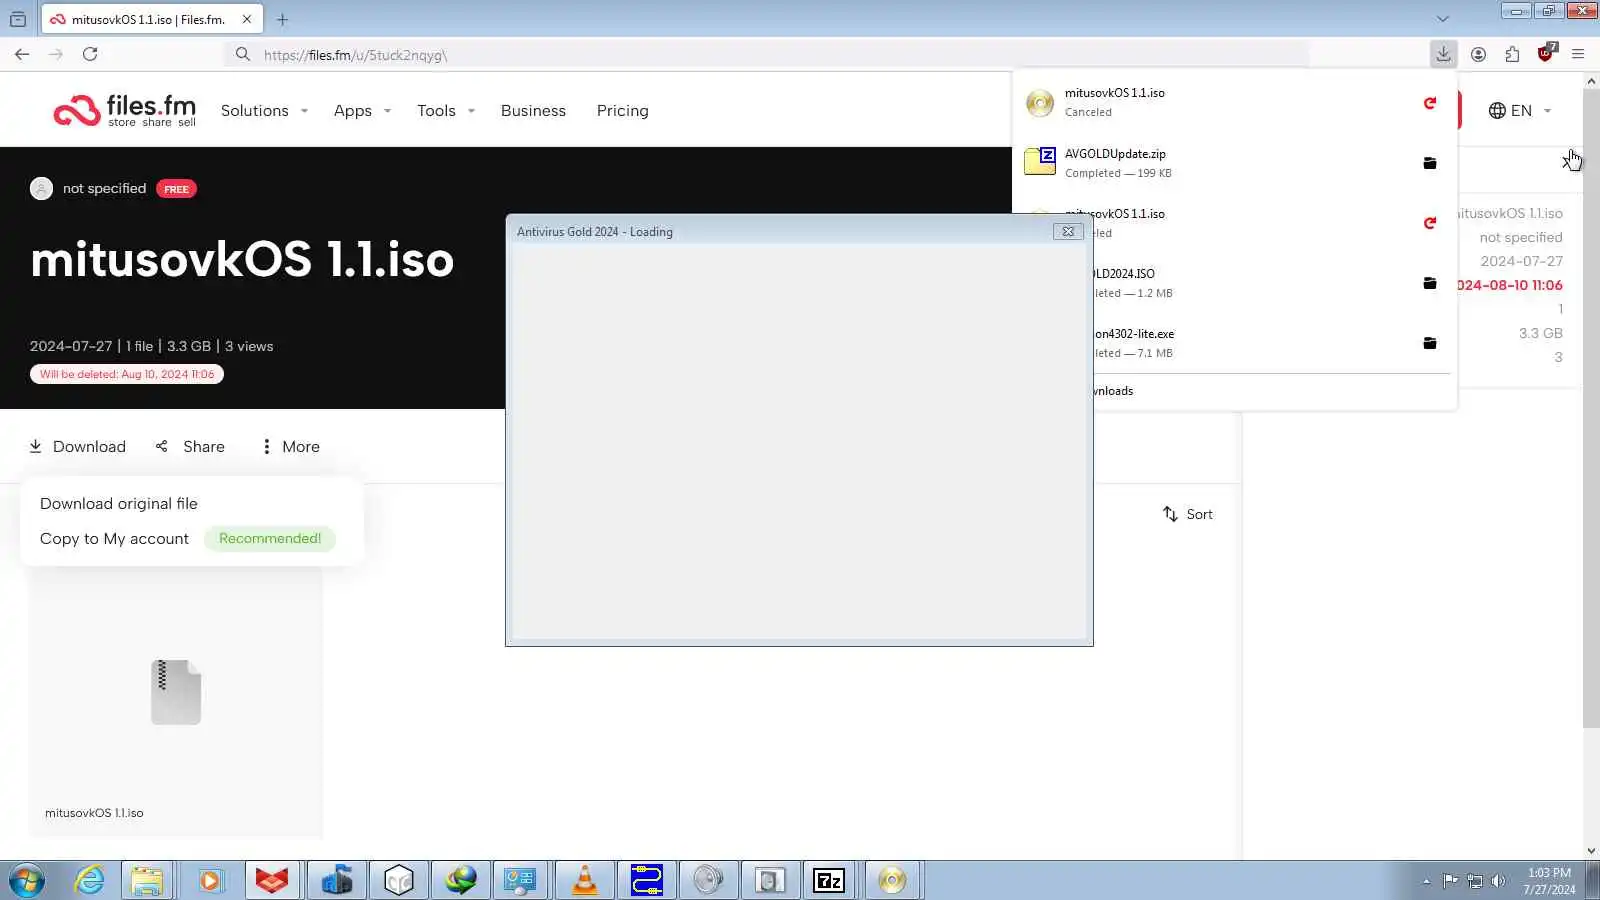Open Windows Media Player from the taskbar
The height and width of the screenshot is (900, 1600).
tap(209, 881)
